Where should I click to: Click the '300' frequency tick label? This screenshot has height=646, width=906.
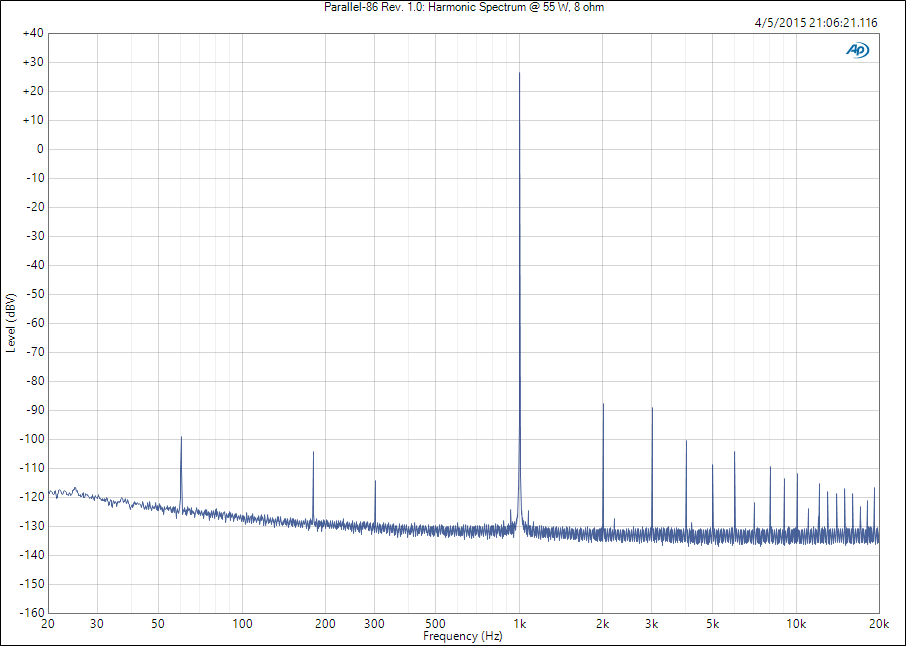[374, 624]
